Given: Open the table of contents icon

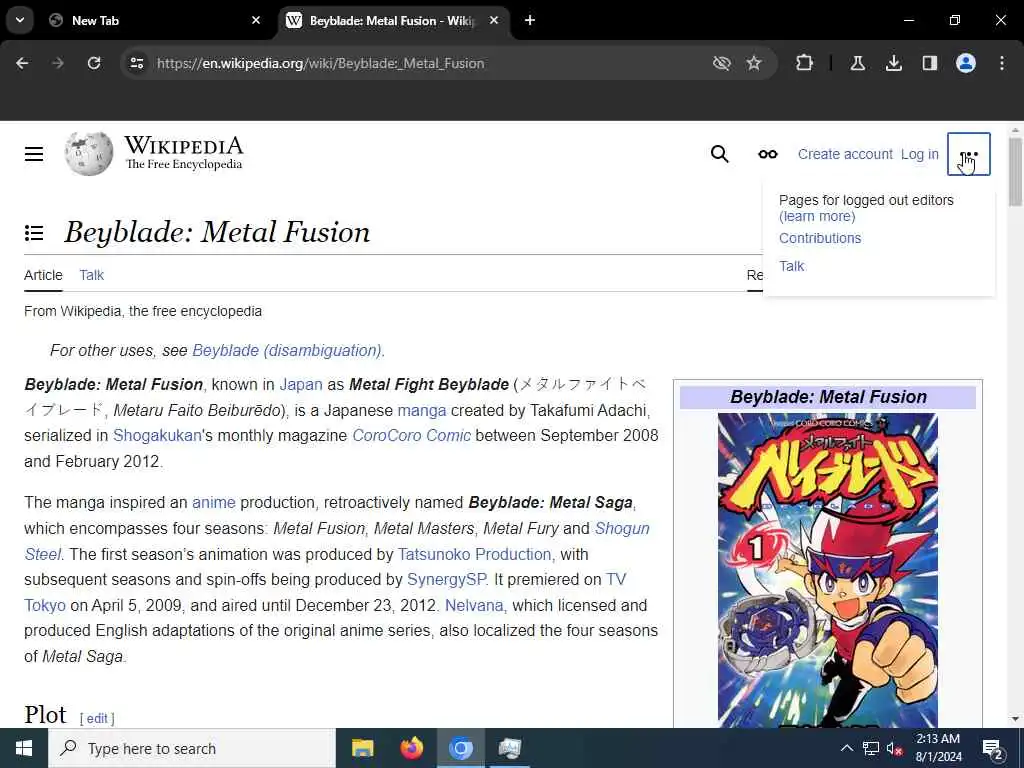Looking at the screenshot, I should (x=34, y=232).
